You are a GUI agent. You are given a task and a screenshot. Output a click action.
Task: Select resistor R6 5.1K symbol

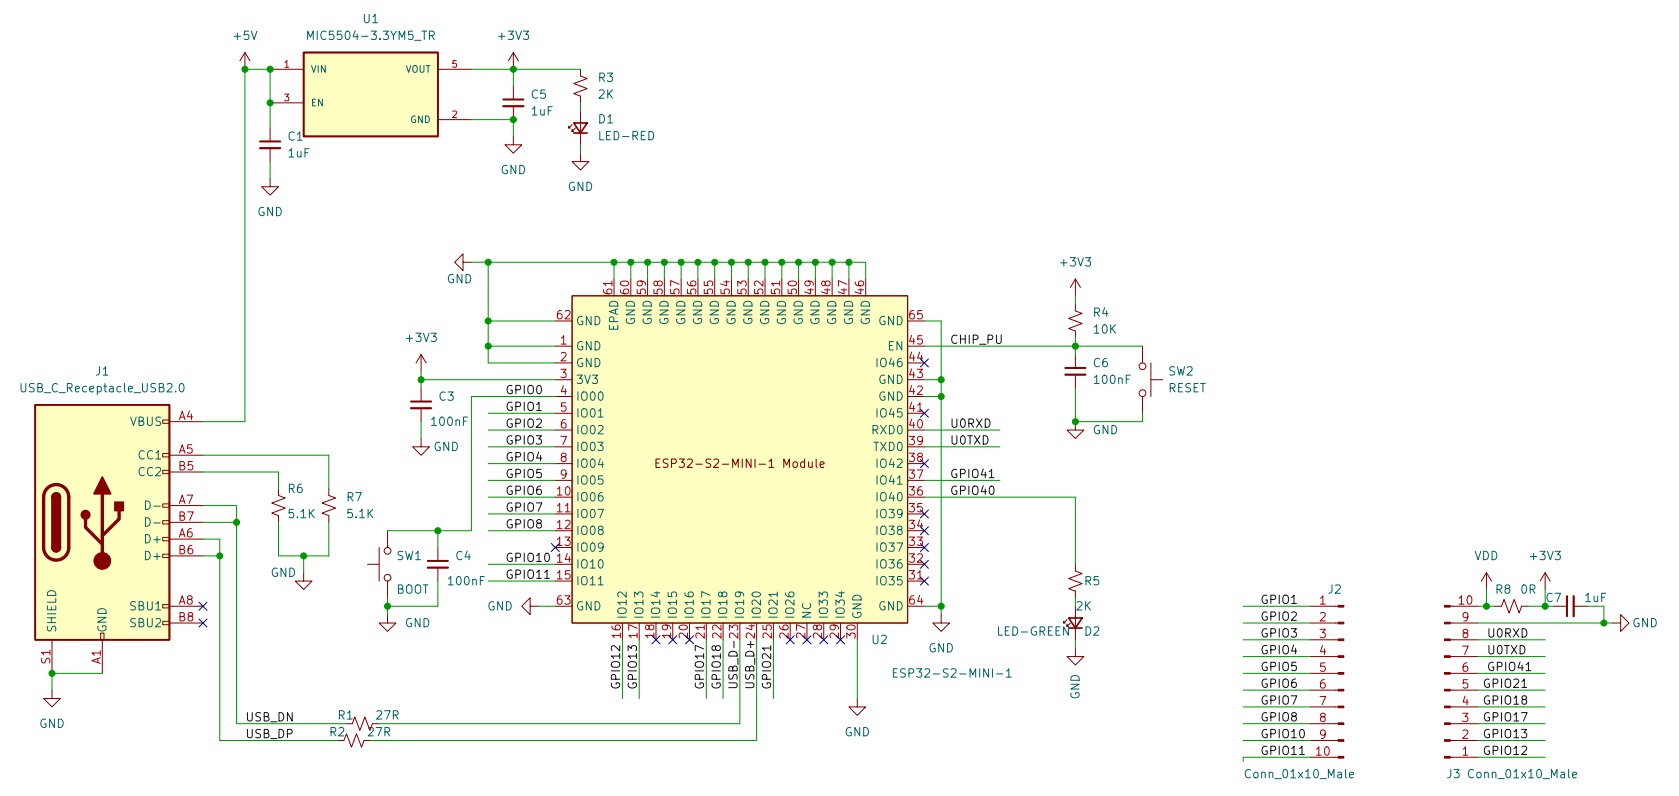(x=278, y=507)
